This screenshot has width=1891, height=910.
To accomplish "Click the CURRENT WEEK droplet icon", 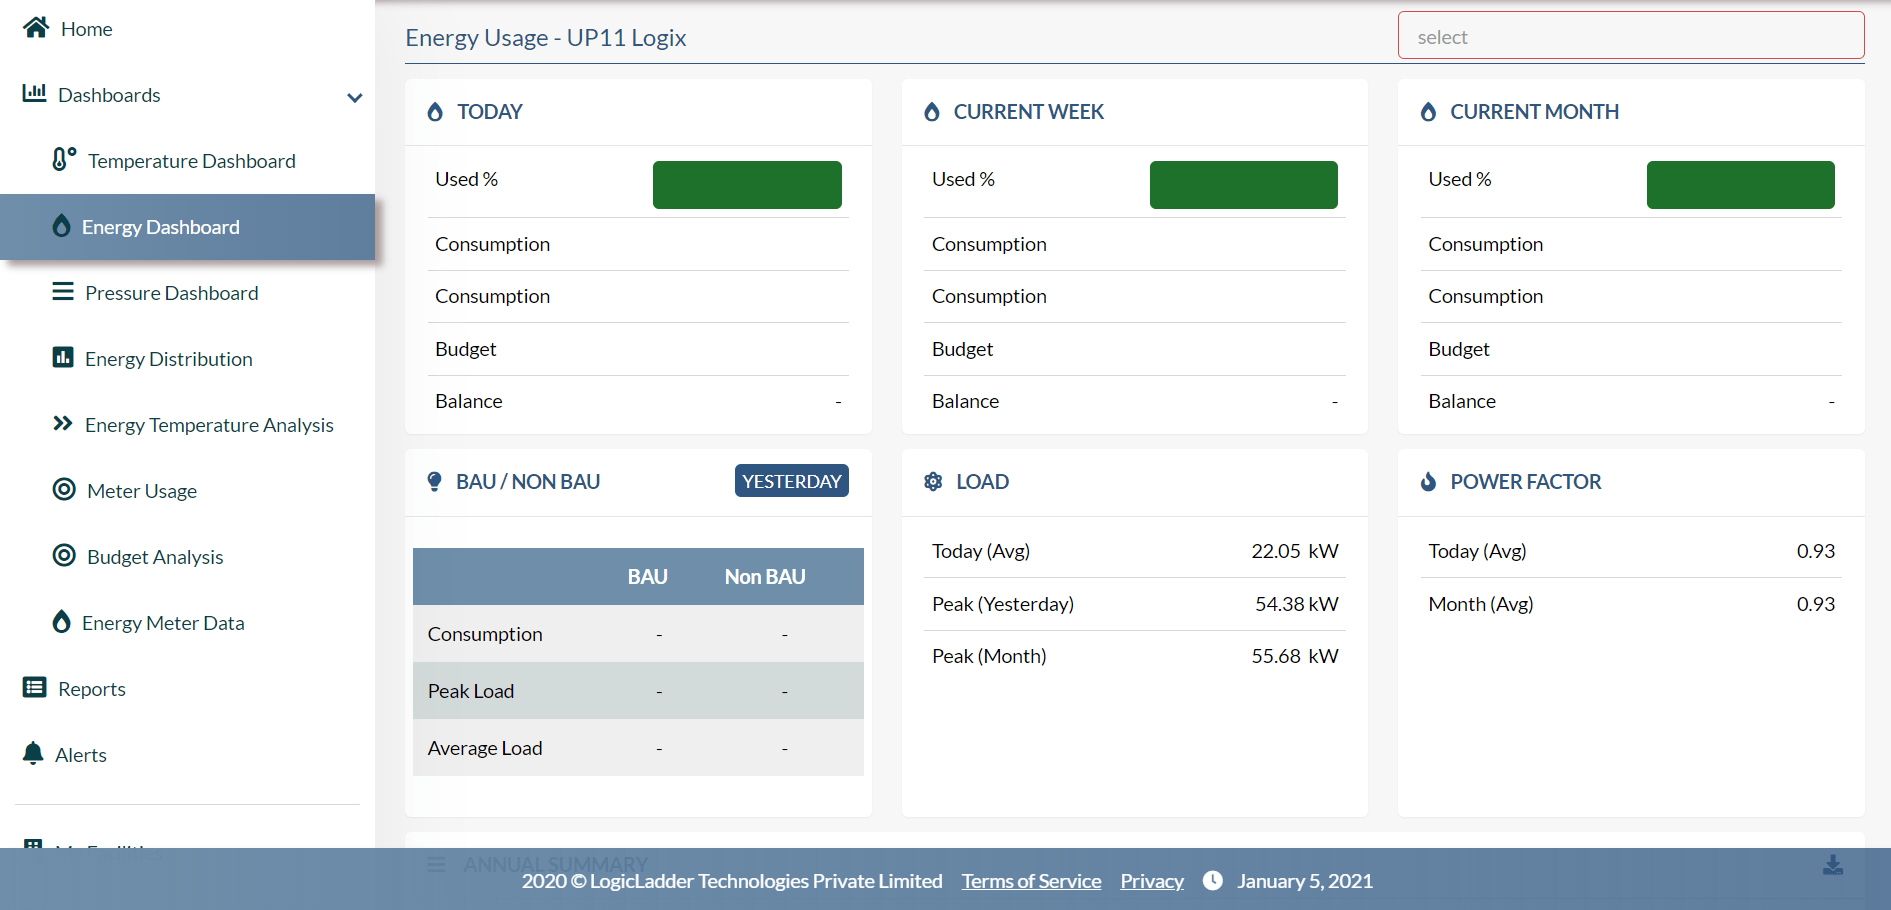I will pyautogui.click(x=932, y=112).
